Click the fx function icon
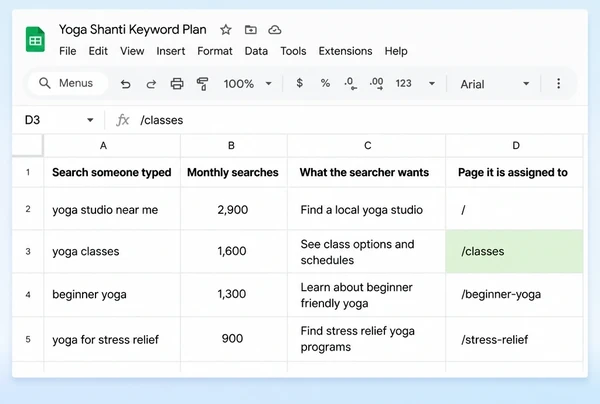The height and width of the screenshot is (404, 600). coord(122,120)
